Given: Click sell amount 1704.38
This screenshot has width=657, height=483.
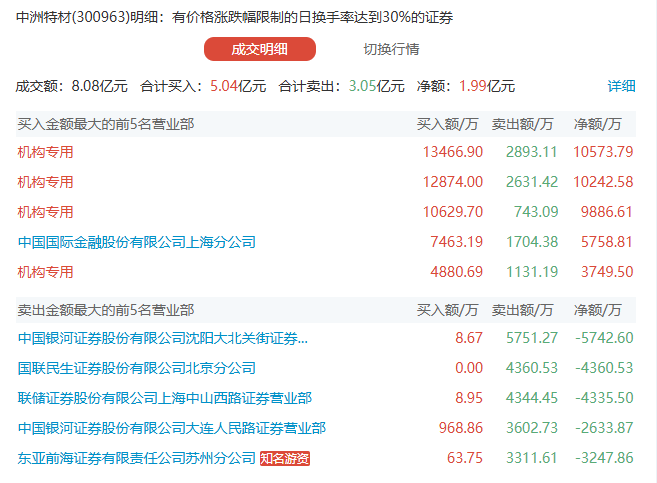Looking at the screenshot, I should point(532,242).
